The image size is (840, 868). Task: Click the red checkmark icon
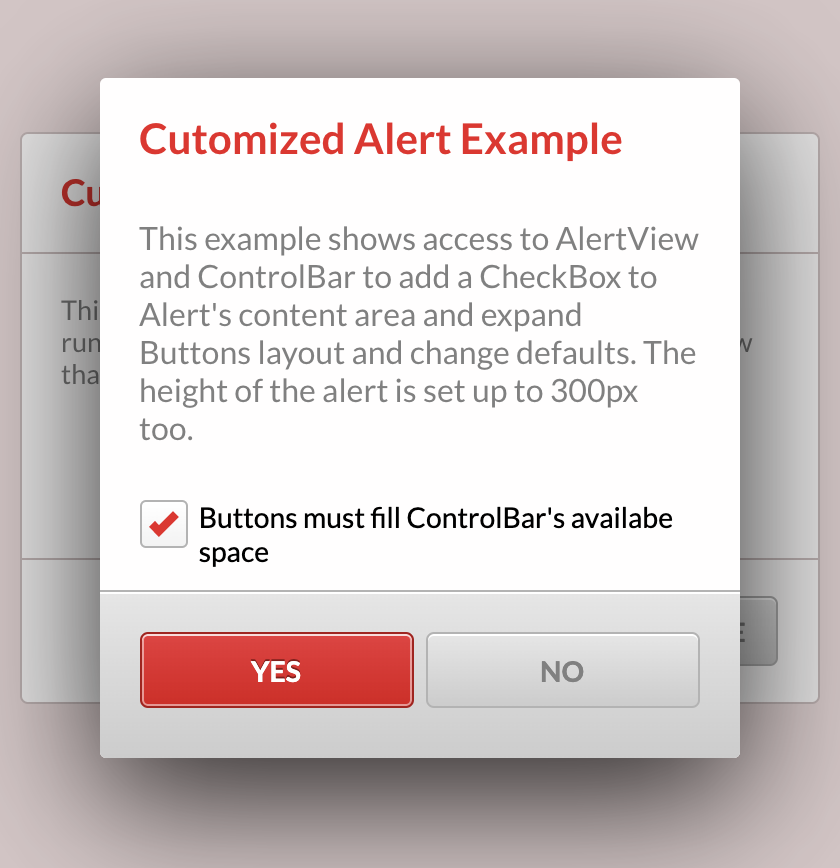click(163, 523)
